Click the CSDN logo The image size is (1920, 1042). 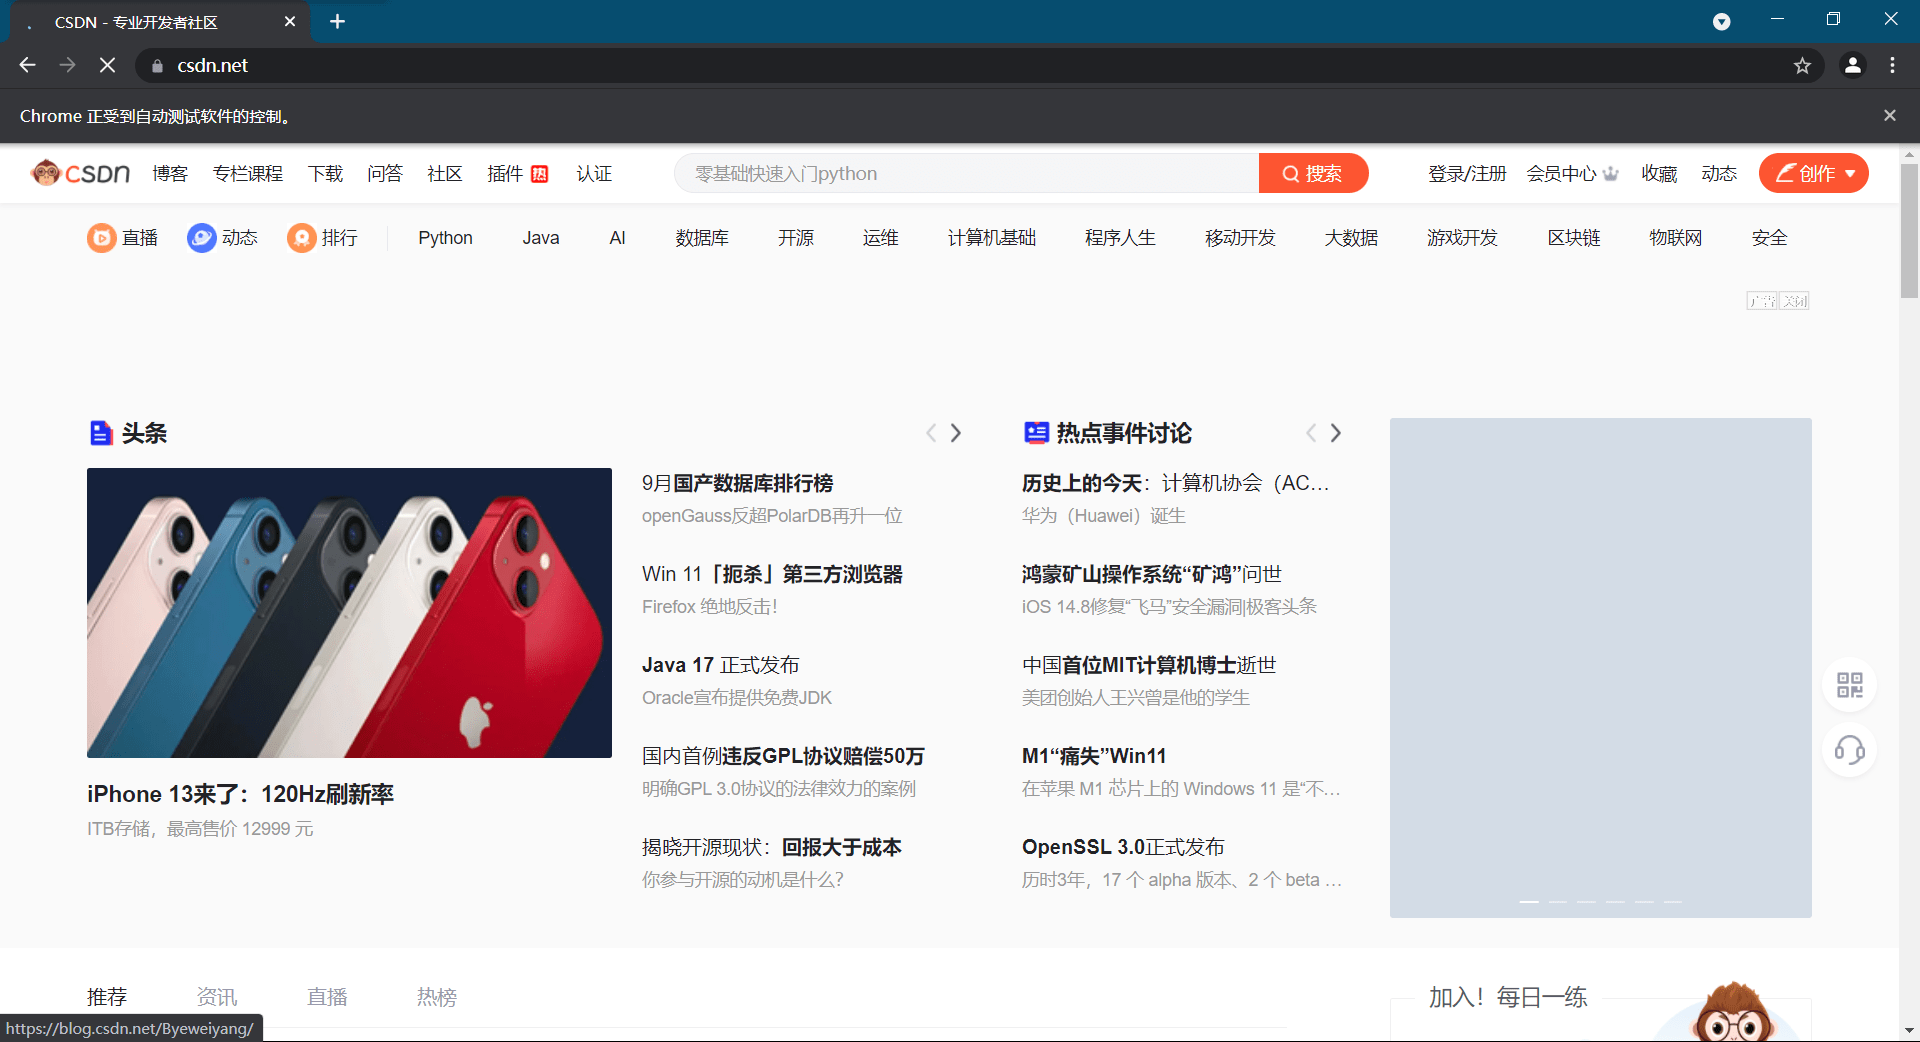80,173
